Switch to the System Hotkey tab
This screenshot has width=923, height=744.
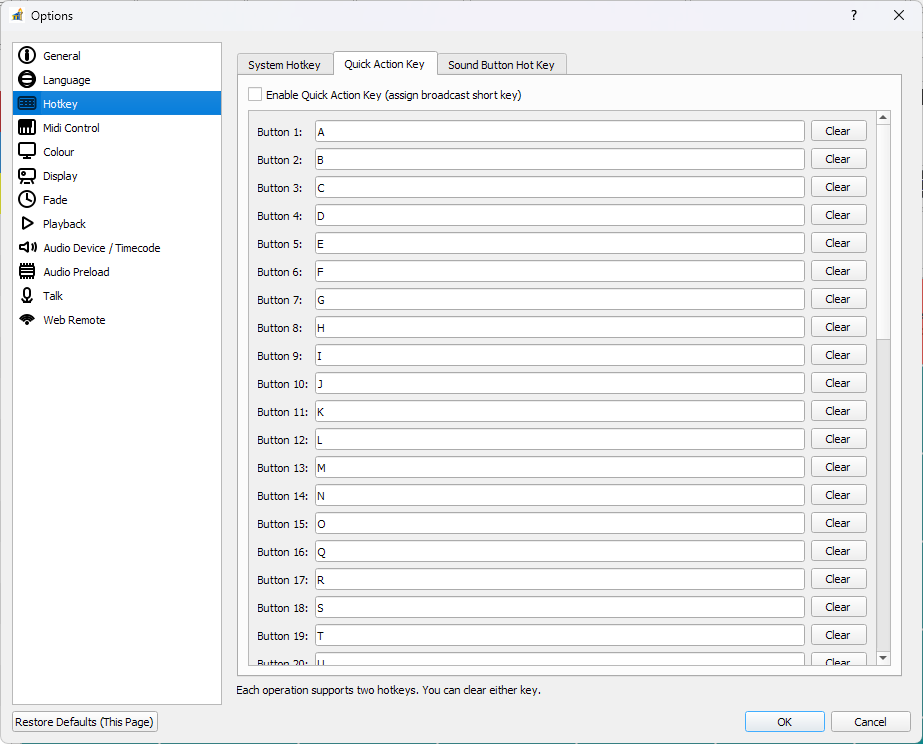pyautogui.click(x=284, y=63)
